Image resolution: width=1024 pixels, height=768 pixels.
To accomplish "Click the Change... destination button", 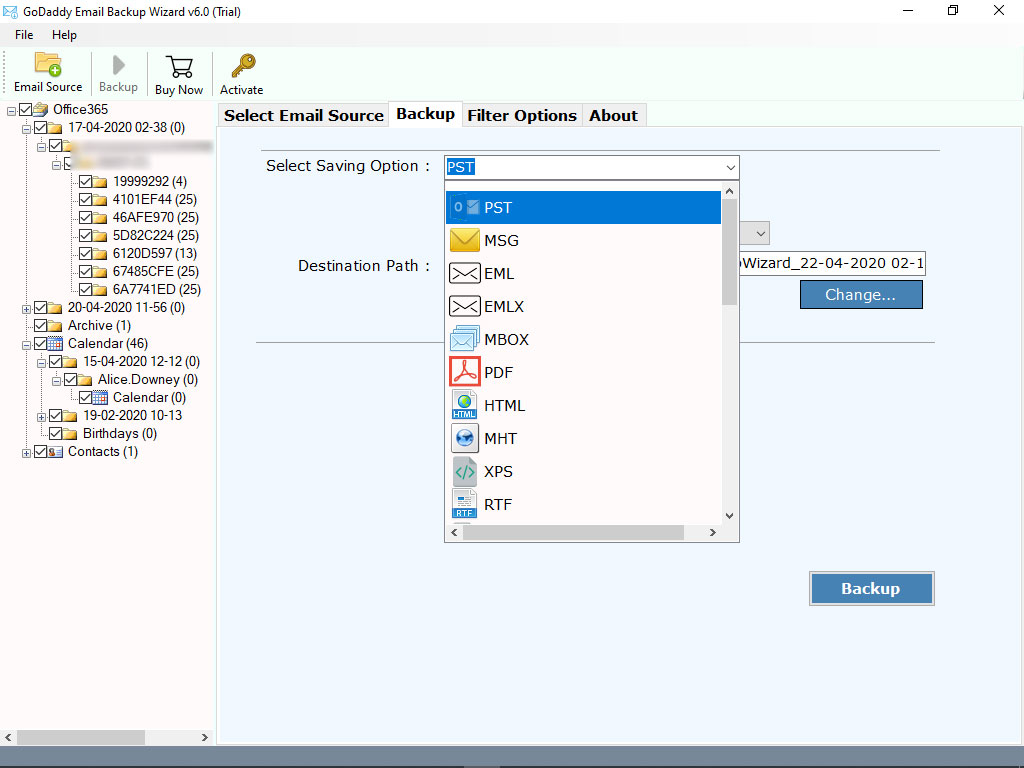I will click(861, 295).
